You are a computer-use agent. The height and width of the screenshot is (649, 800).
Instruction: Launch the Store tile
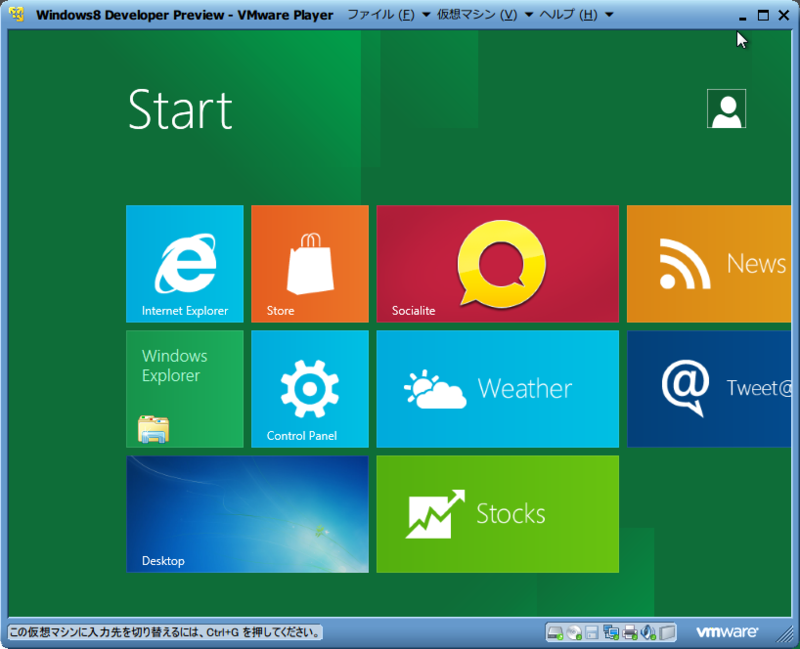tap(310, 264)
